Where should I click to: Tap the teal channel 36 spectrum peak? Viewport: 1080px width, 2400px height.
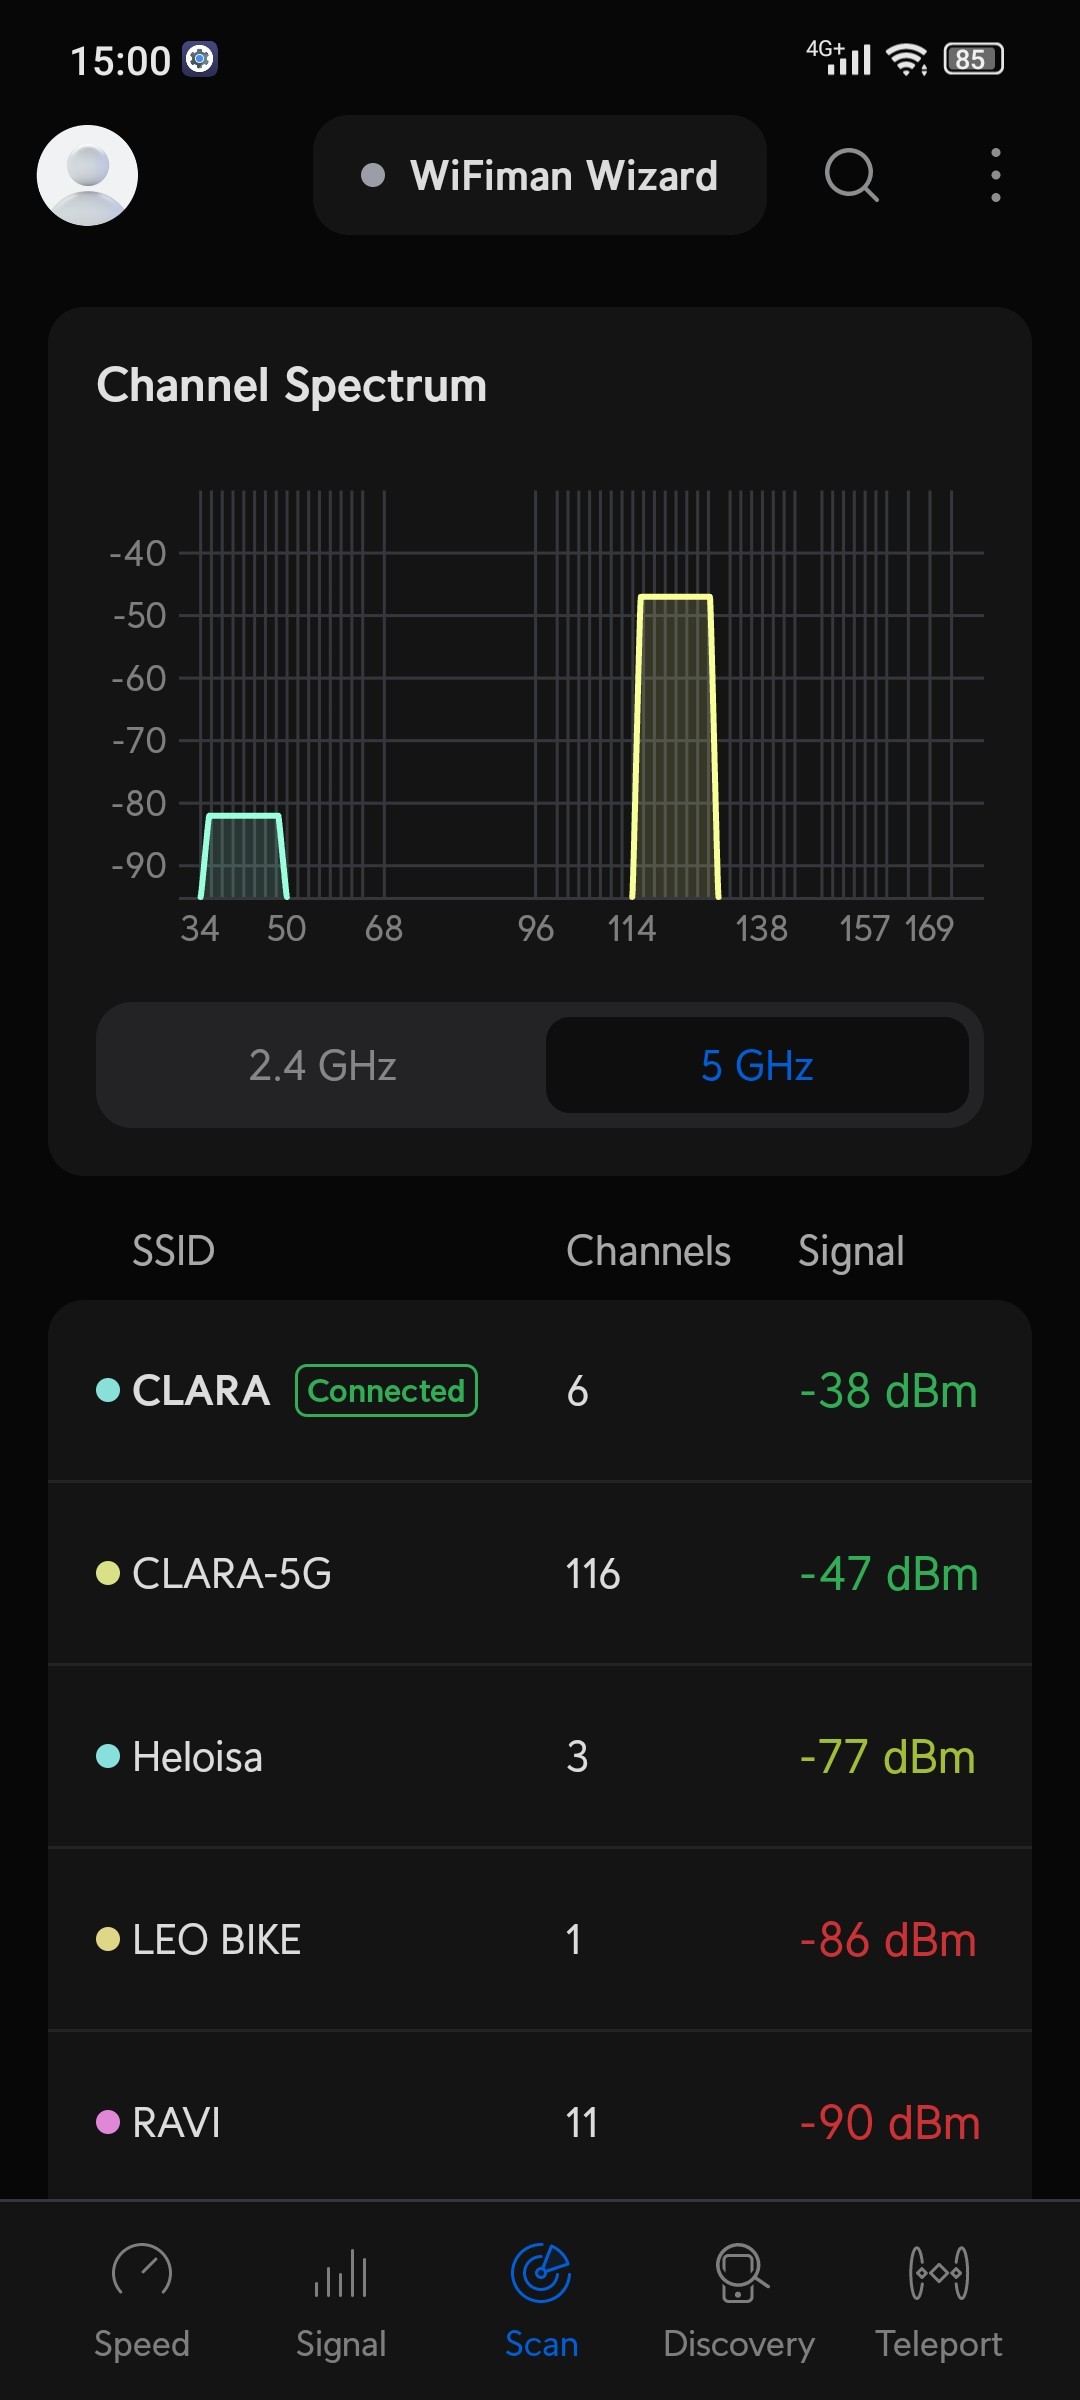243,857
